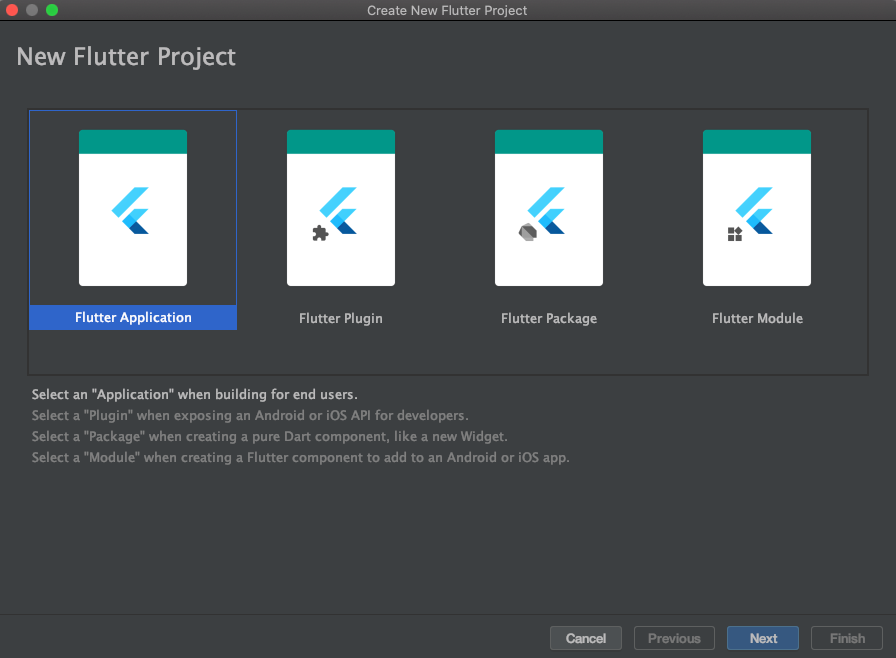Select the Flutter Application project icon
896x658 pixels.
pos(133,208)
